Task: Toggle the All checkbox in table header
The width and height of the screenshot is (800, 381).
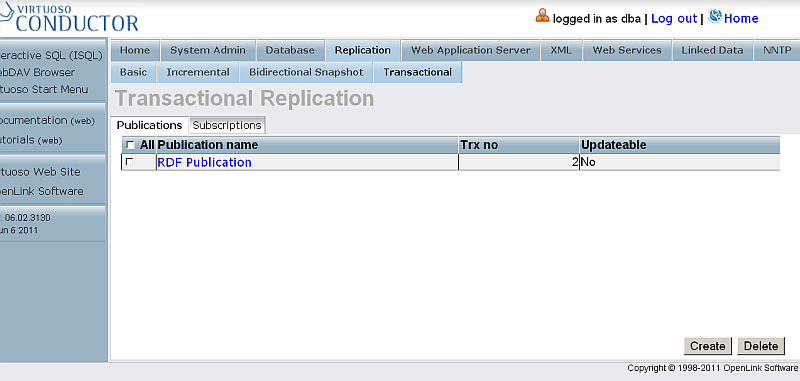Action: pos(131,145)
